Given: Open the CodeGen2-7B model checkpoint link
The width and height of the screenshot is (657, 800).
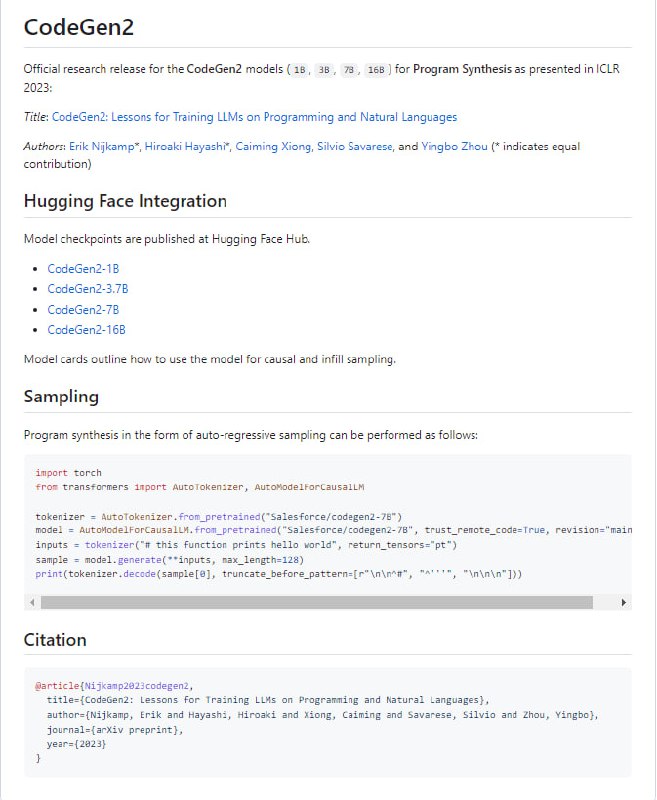Looking at the screenshot, I should tap(82, 309).
